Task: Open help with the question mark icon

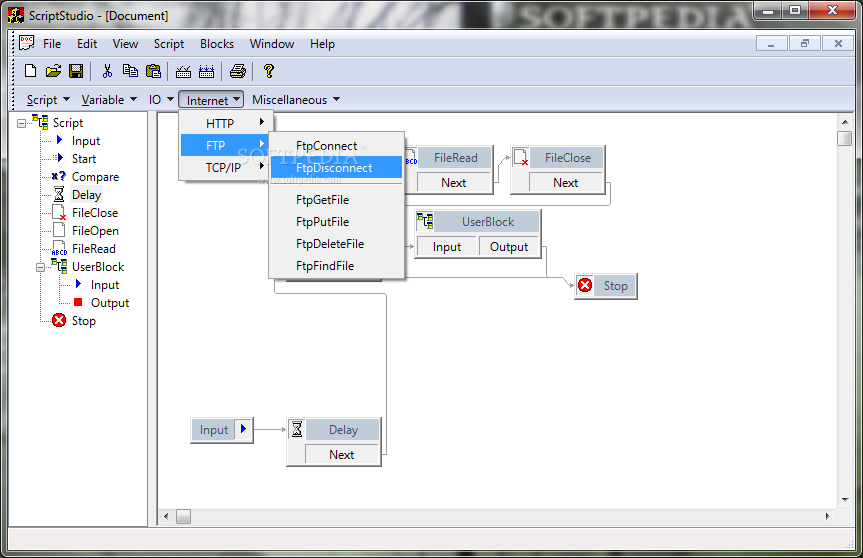Action: (x=269, y=71)
